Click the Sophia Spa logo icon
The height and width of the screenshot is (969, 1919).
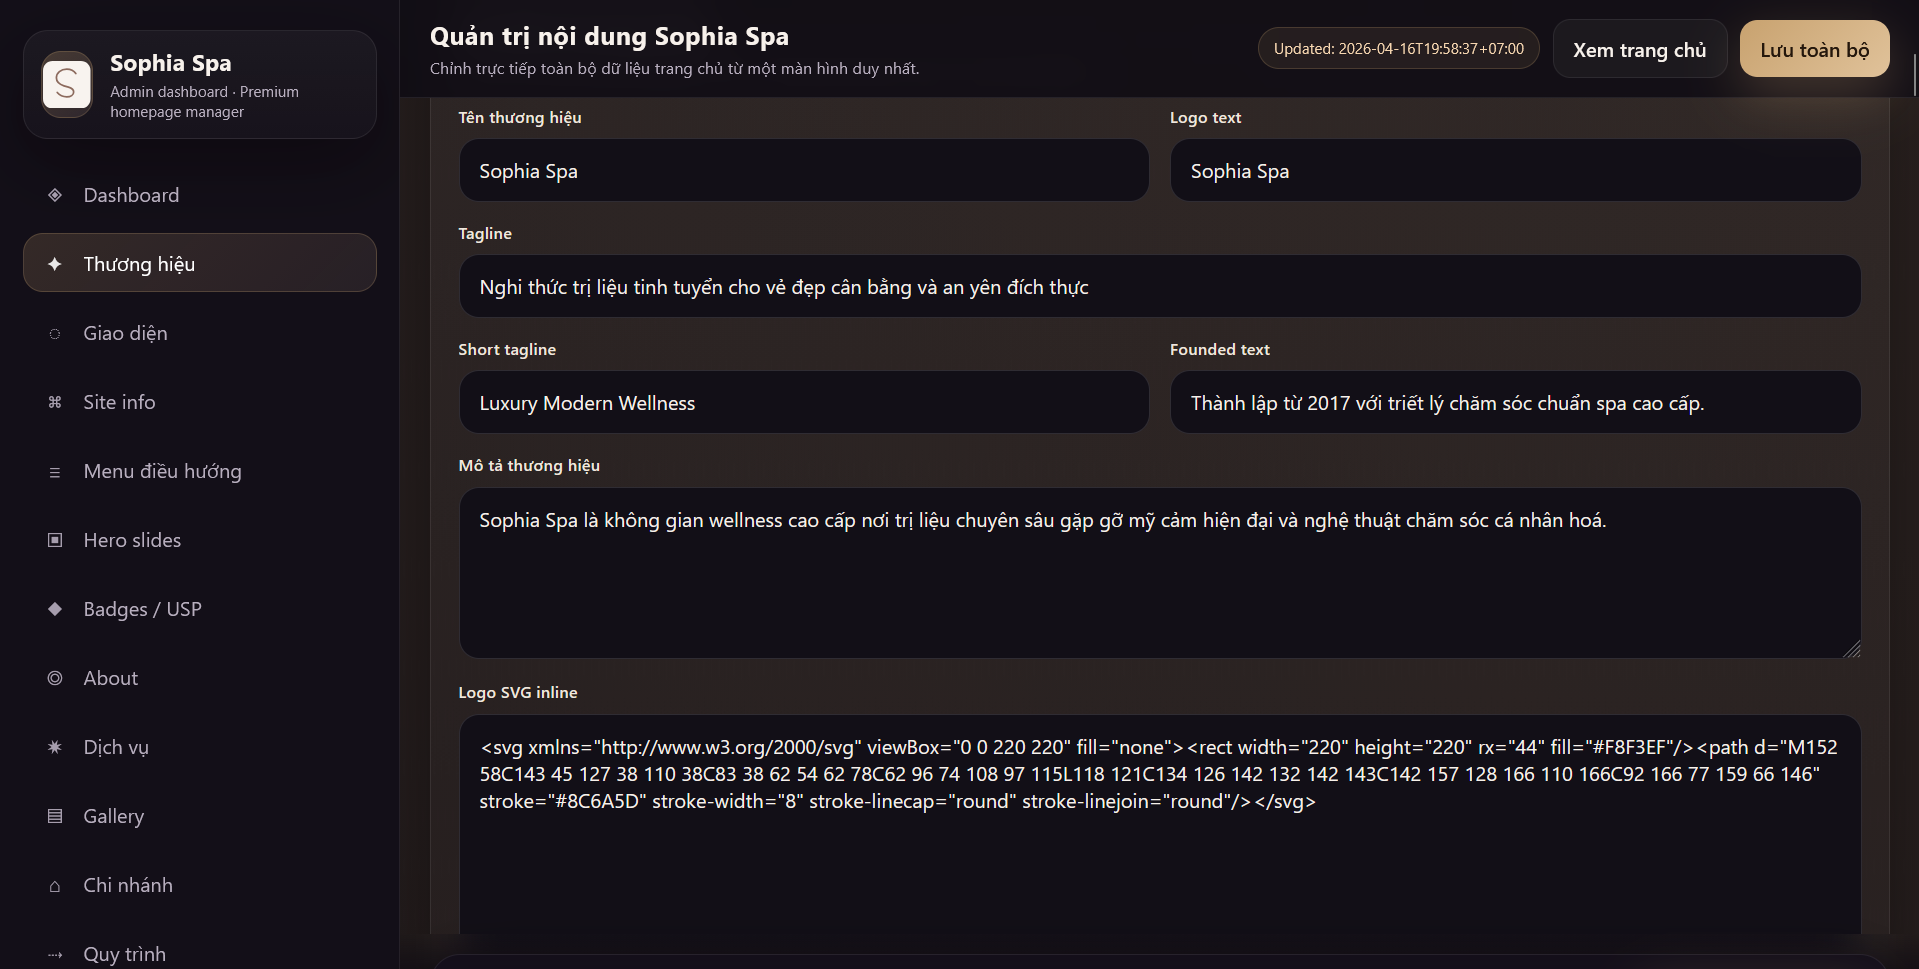click(67, 84)
